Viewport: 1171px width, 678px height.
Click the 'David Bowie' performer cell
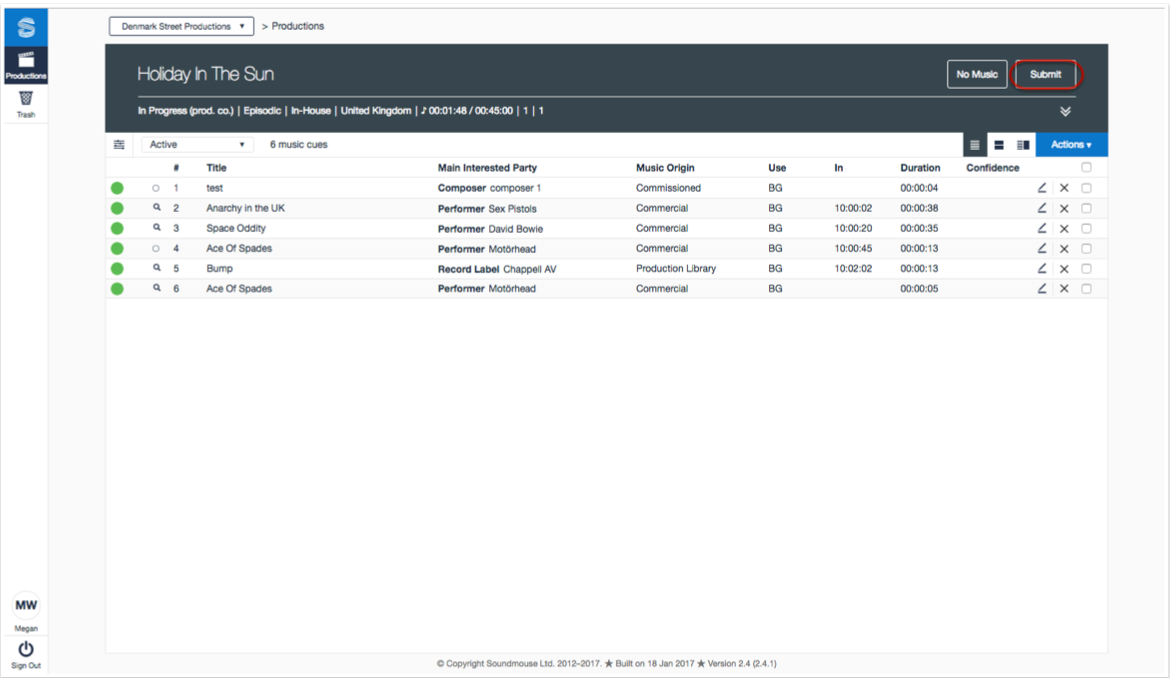click(515, 228)
